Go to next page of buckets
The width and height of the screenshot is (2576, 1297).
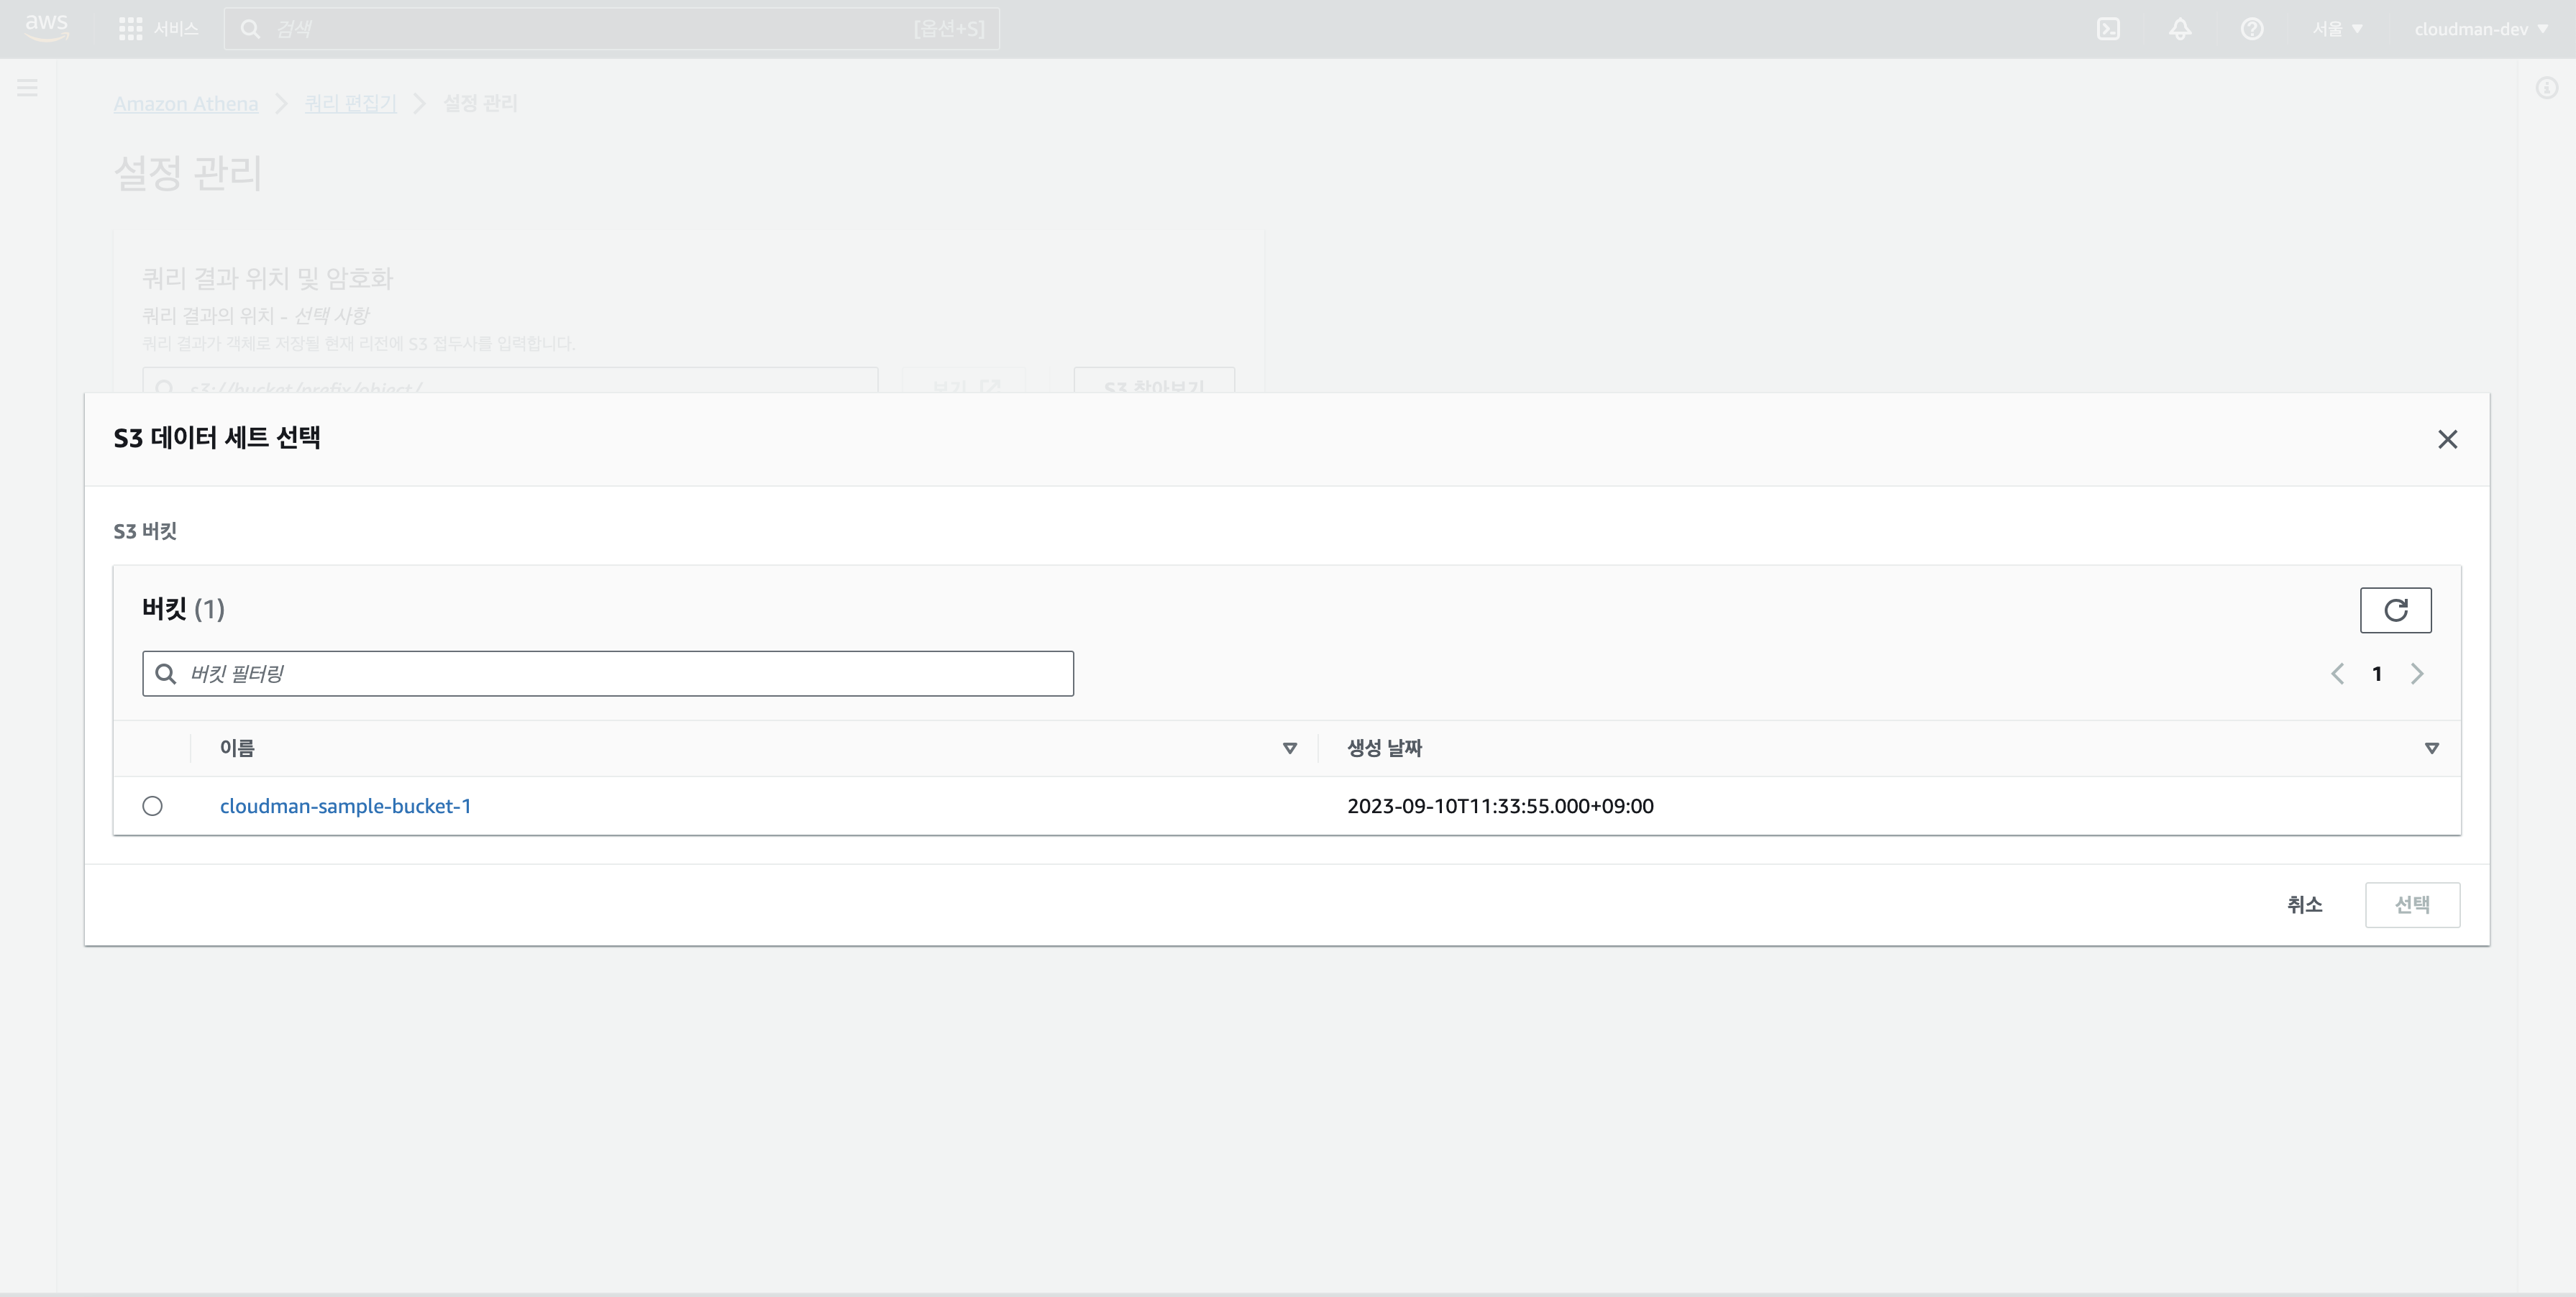point(2417,674)
